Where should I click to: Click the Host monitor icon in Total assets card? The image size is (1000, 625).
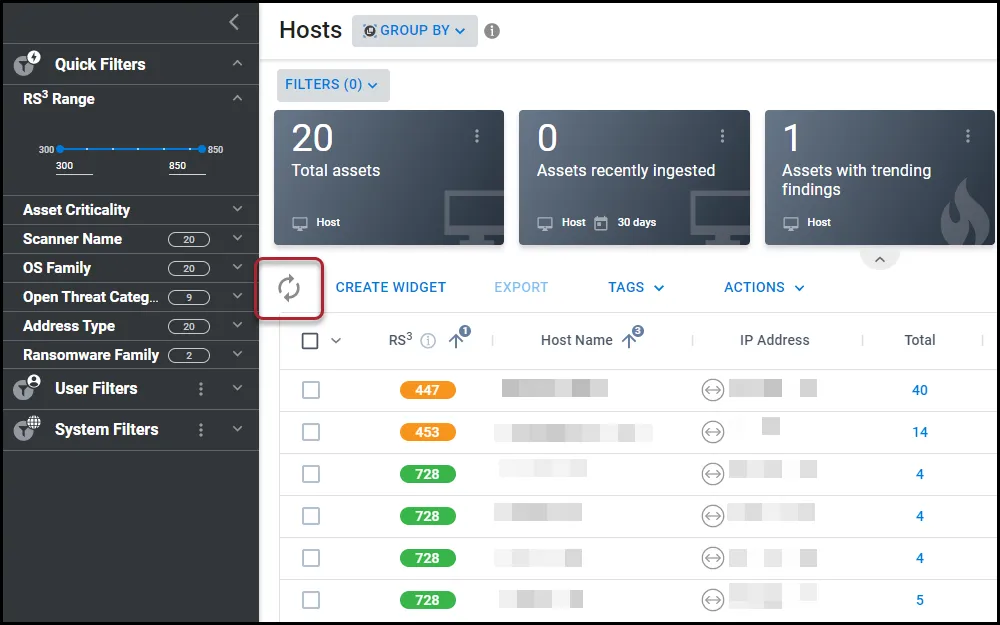coord(300,223)
